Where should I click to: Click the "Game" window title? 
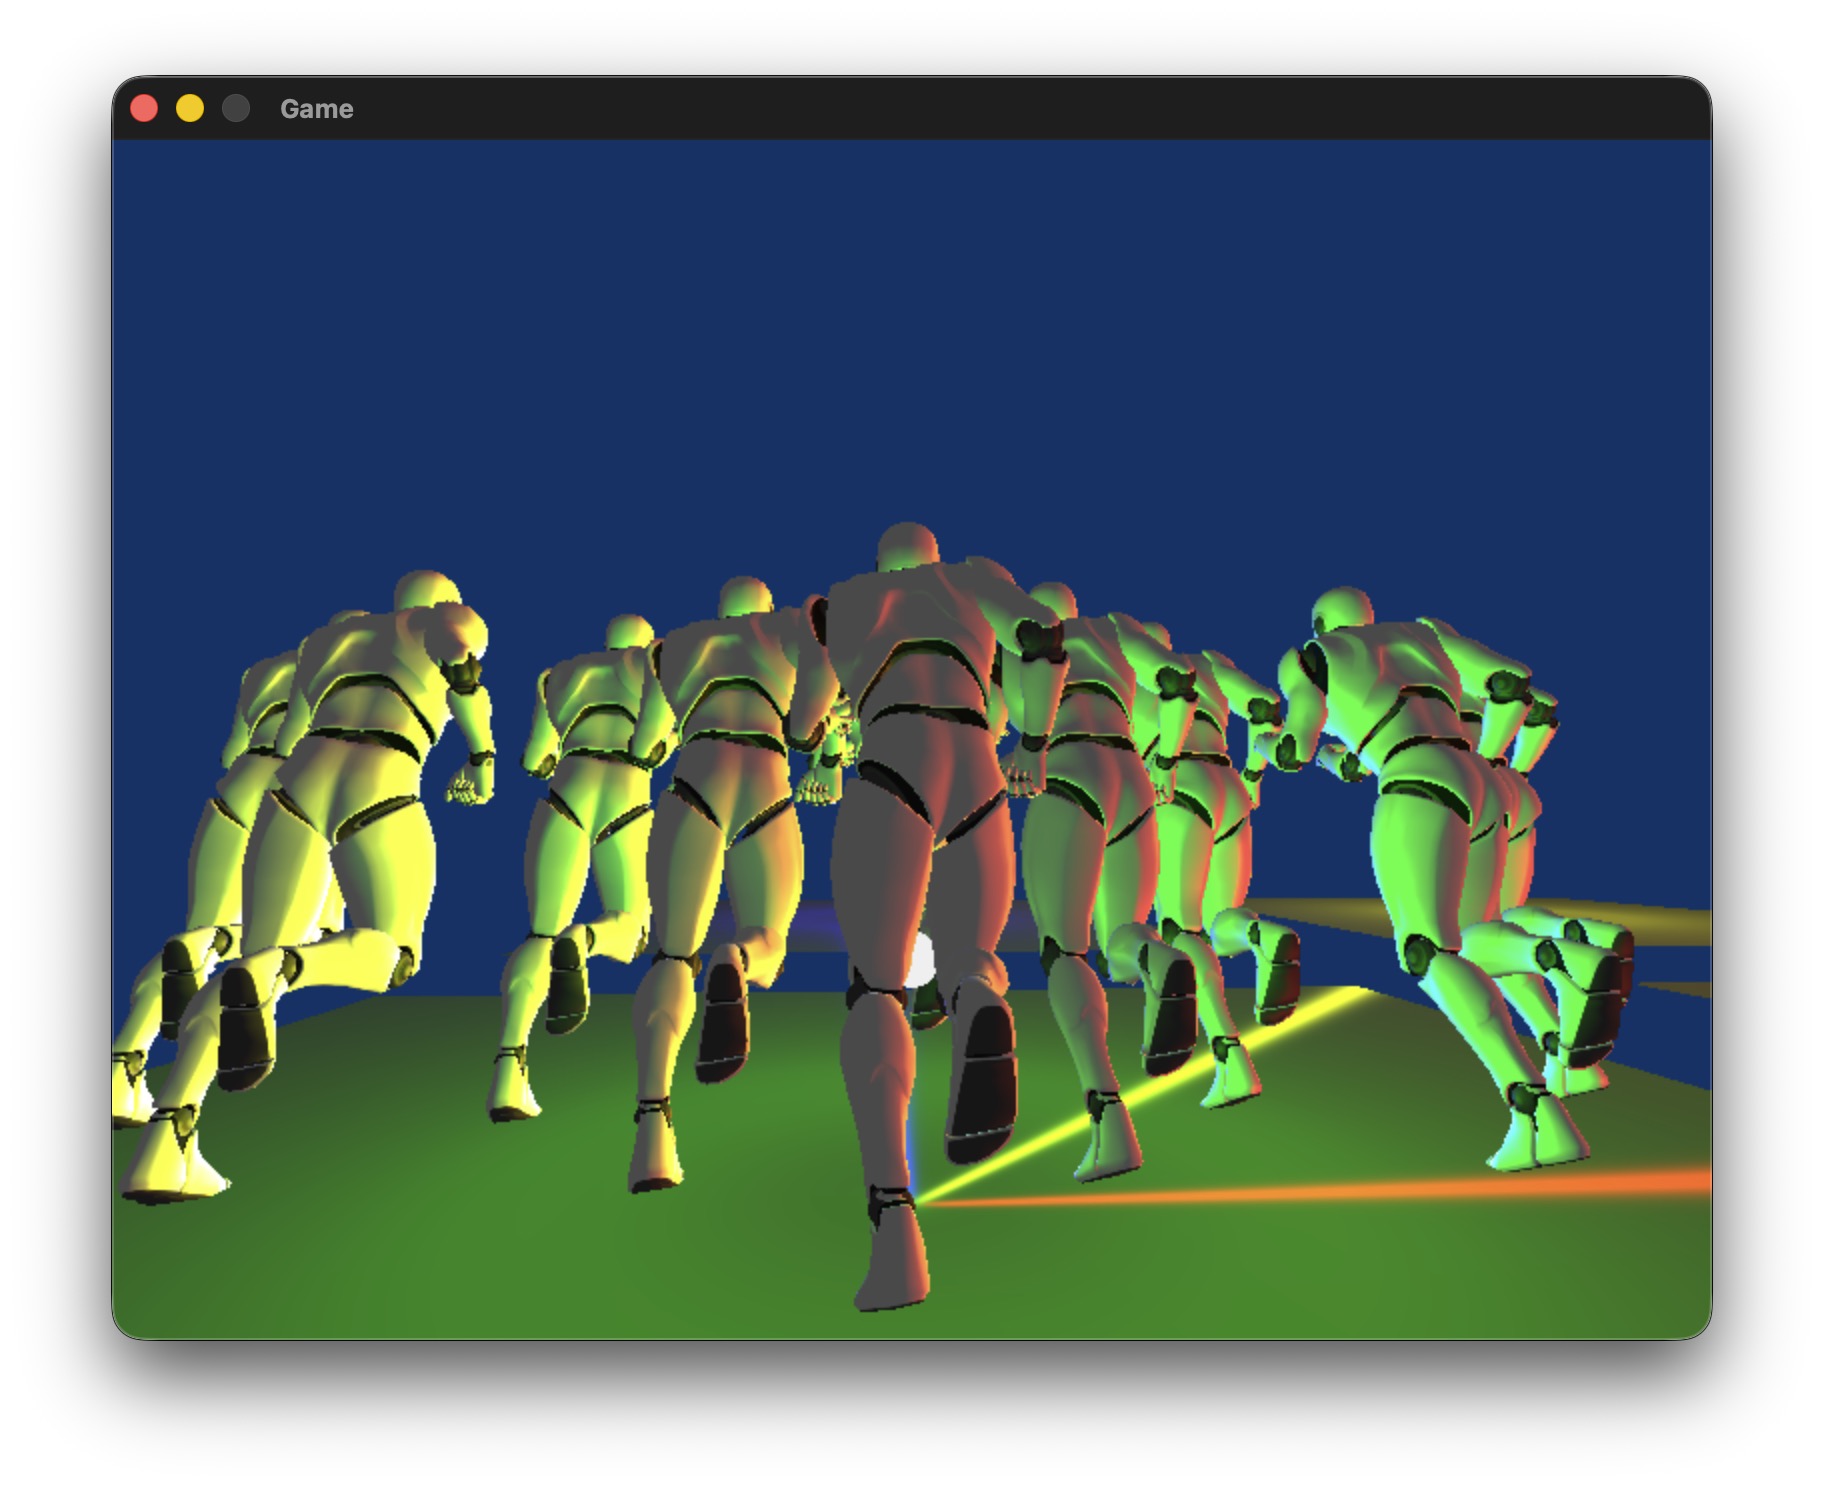(316, 108)
